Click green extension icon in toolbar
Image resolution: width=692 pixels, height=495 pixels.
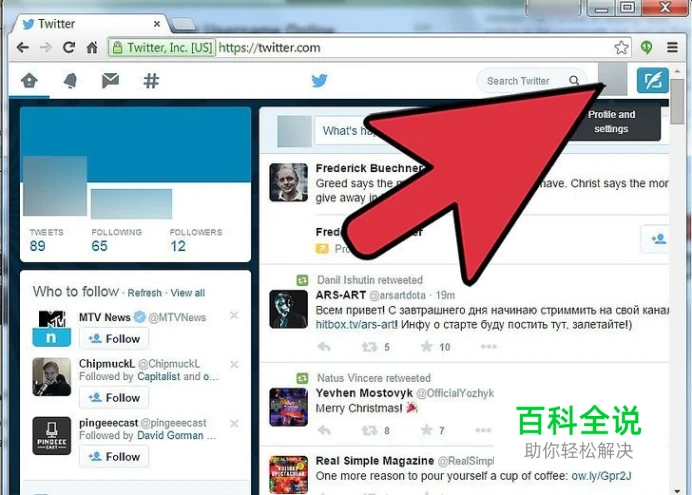point(647,47)
